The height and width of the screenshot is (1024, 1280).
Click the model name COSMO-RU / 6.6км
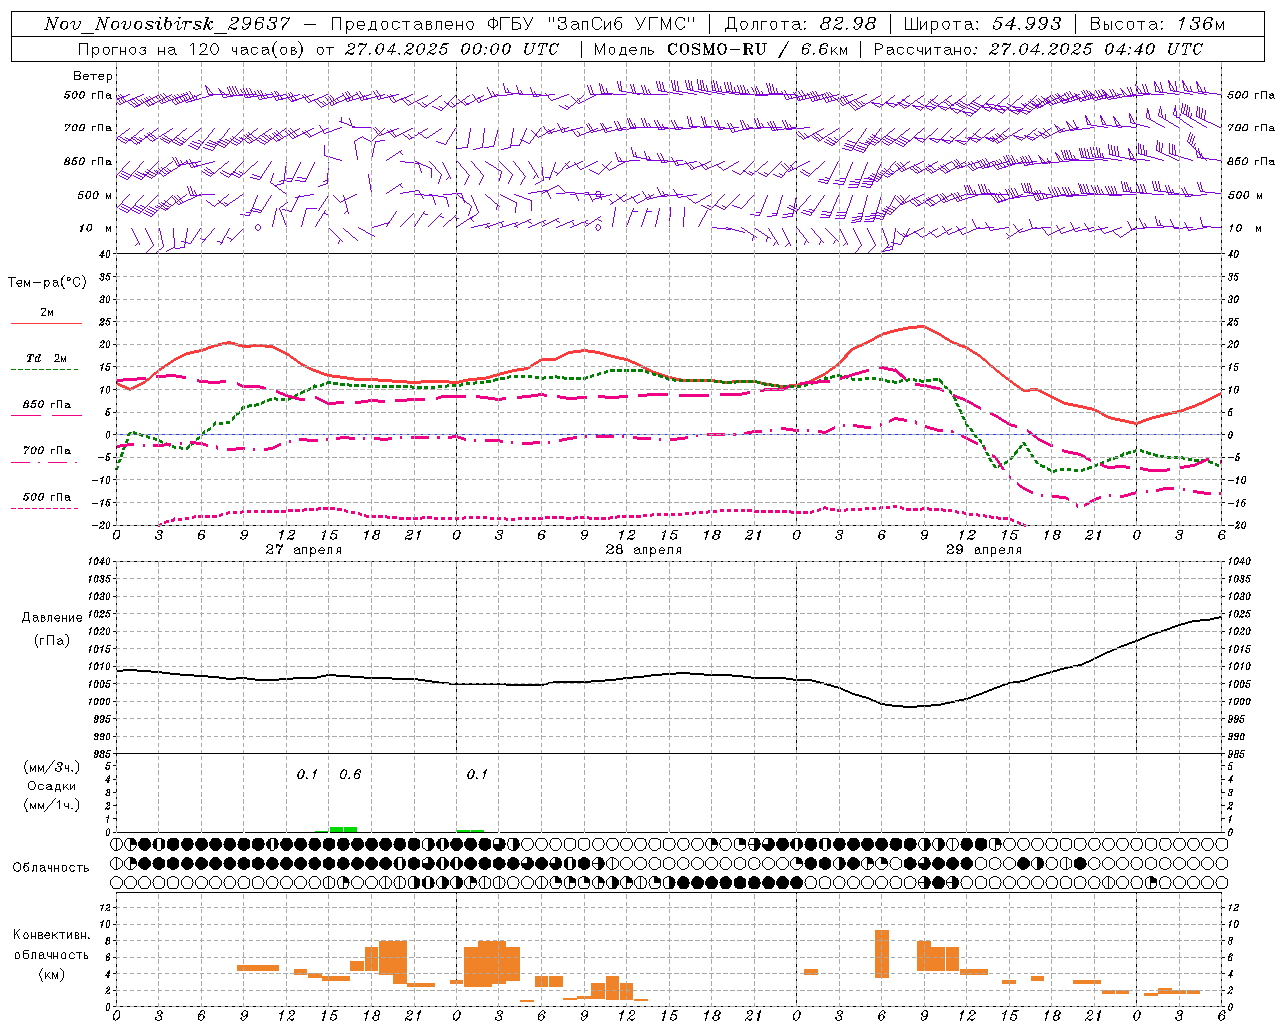[757, 49]
